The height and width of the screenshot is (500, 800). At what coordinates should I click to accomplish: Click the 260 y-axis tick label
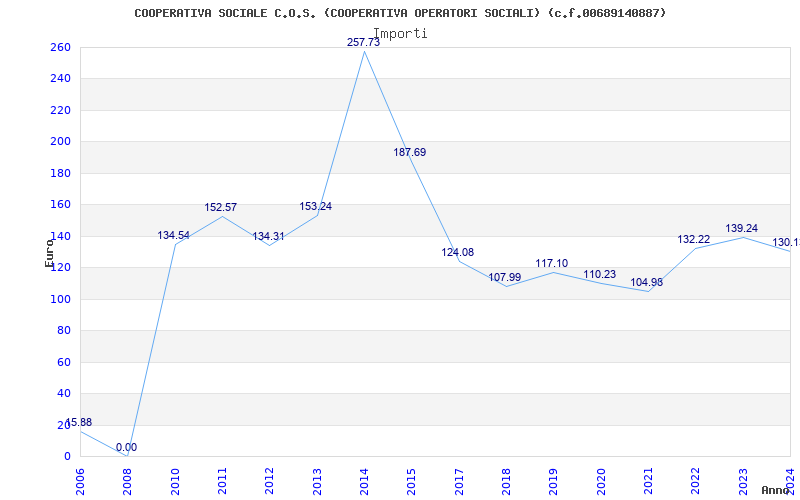60,47
